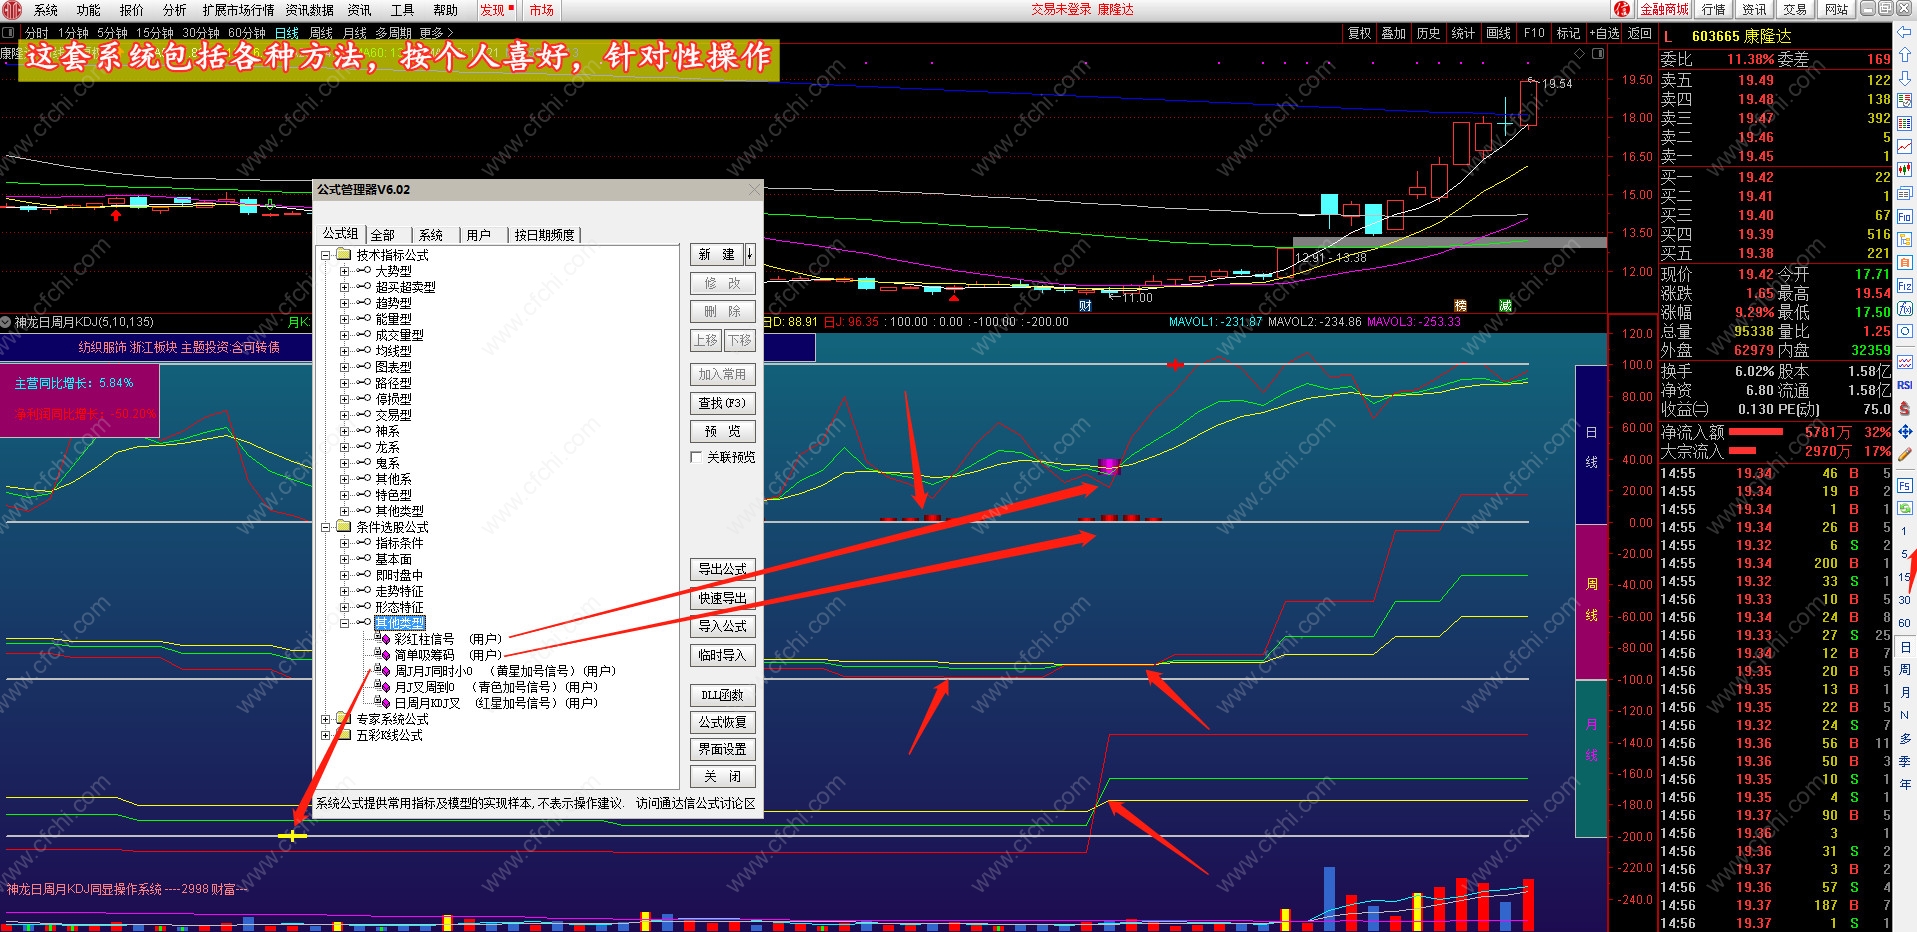Click the 新建 button
1917x932 pixels.
(717, 254)
